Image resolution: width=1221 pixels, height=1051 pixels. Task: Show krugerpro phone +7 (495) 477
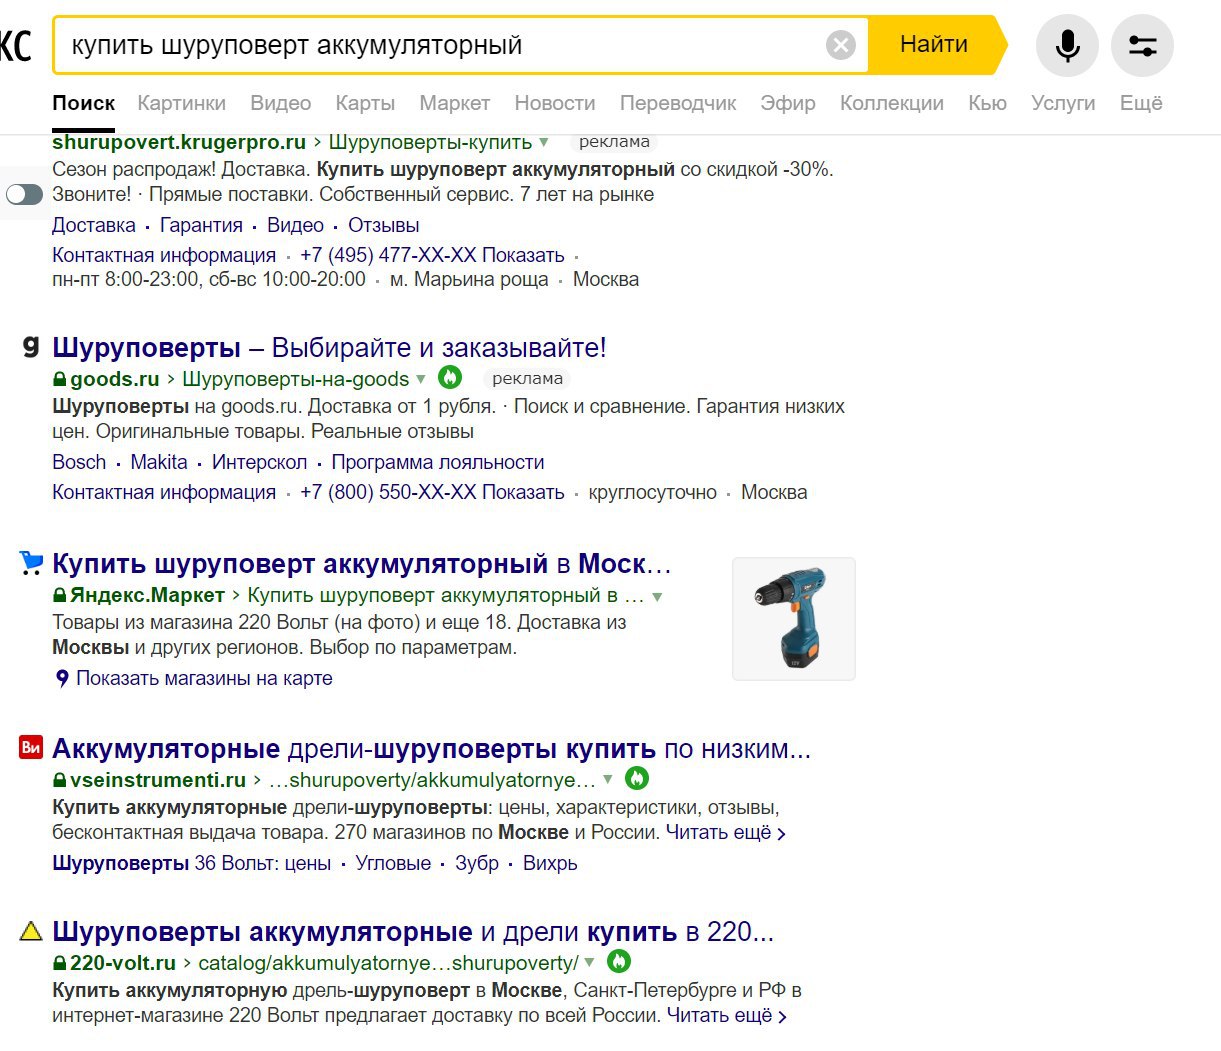click(432, 255)
